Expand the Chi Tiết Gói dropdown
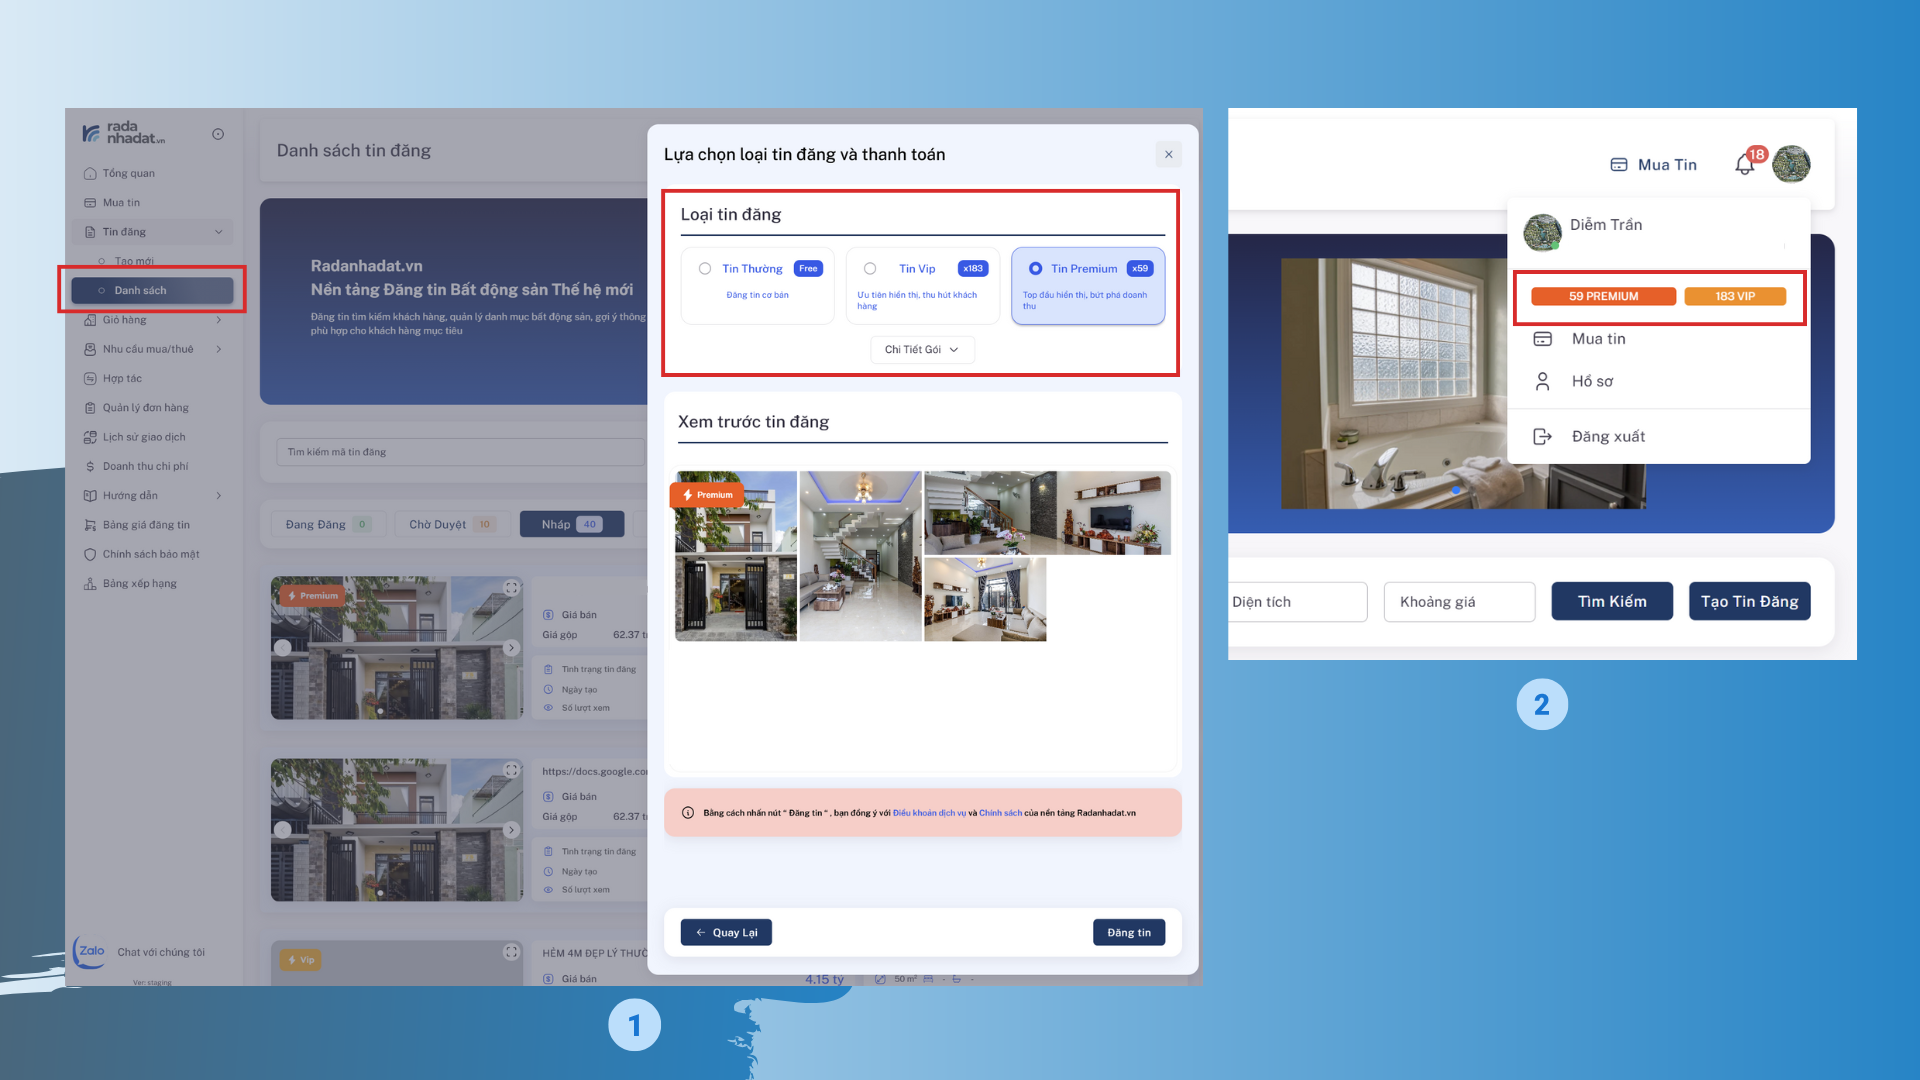Screen dimensions: 1920x1080 922,350
